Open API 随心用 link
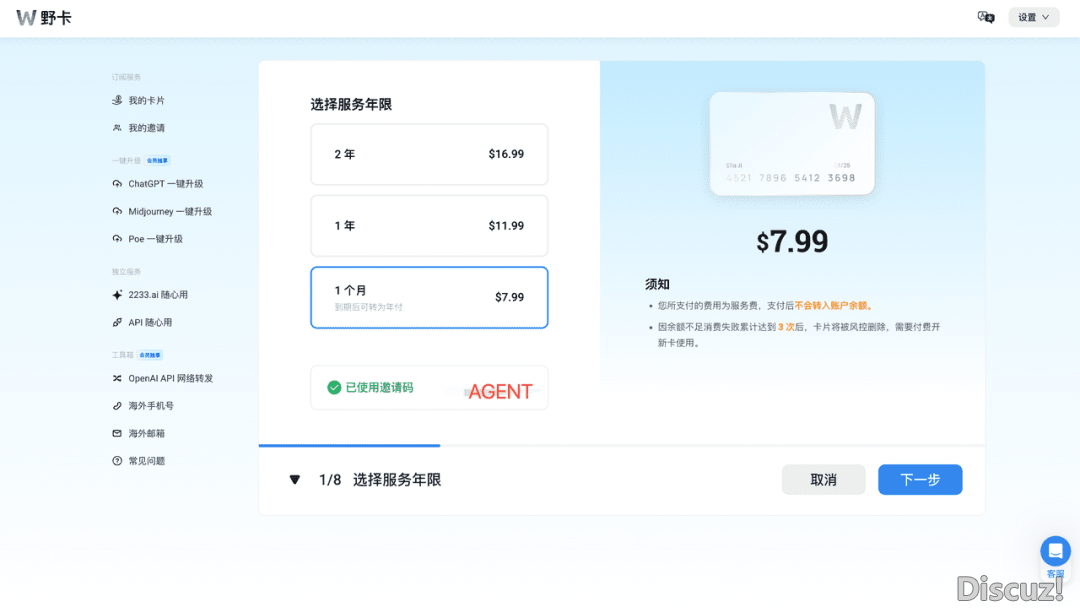The height and width of the screenshot is (613, 1080). 150,322
